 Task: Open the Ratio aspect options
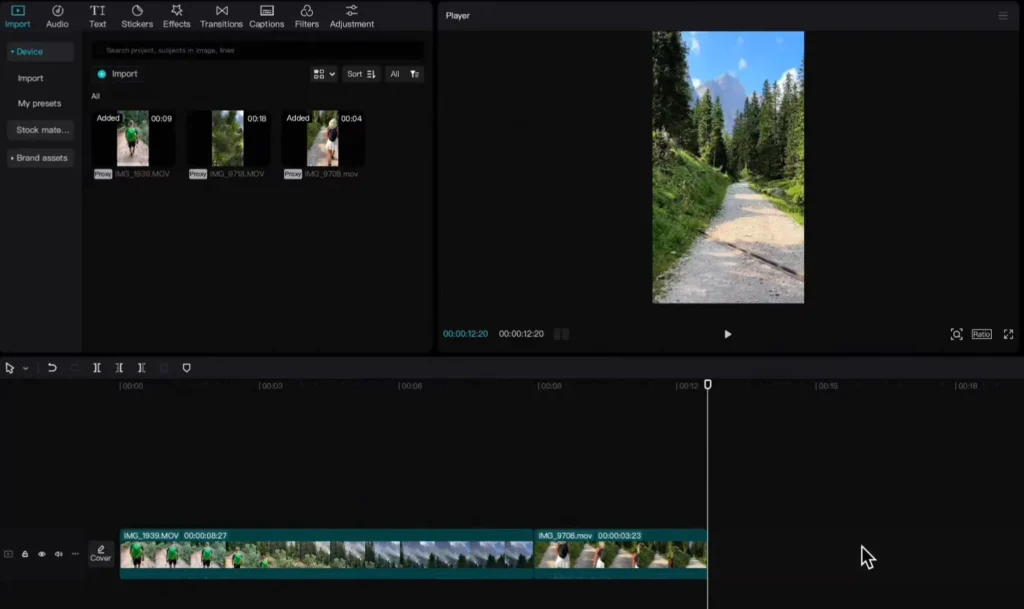(x=982, y=334)
